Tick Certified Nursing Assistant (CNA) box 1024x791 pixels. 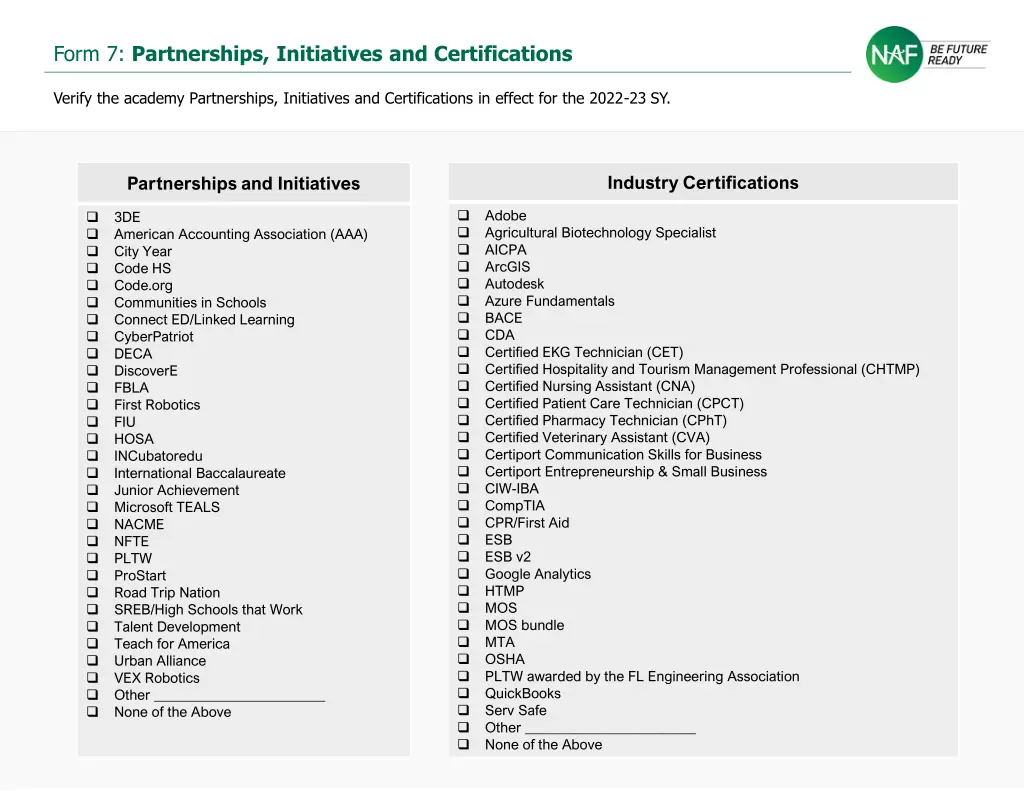point(463,385)
